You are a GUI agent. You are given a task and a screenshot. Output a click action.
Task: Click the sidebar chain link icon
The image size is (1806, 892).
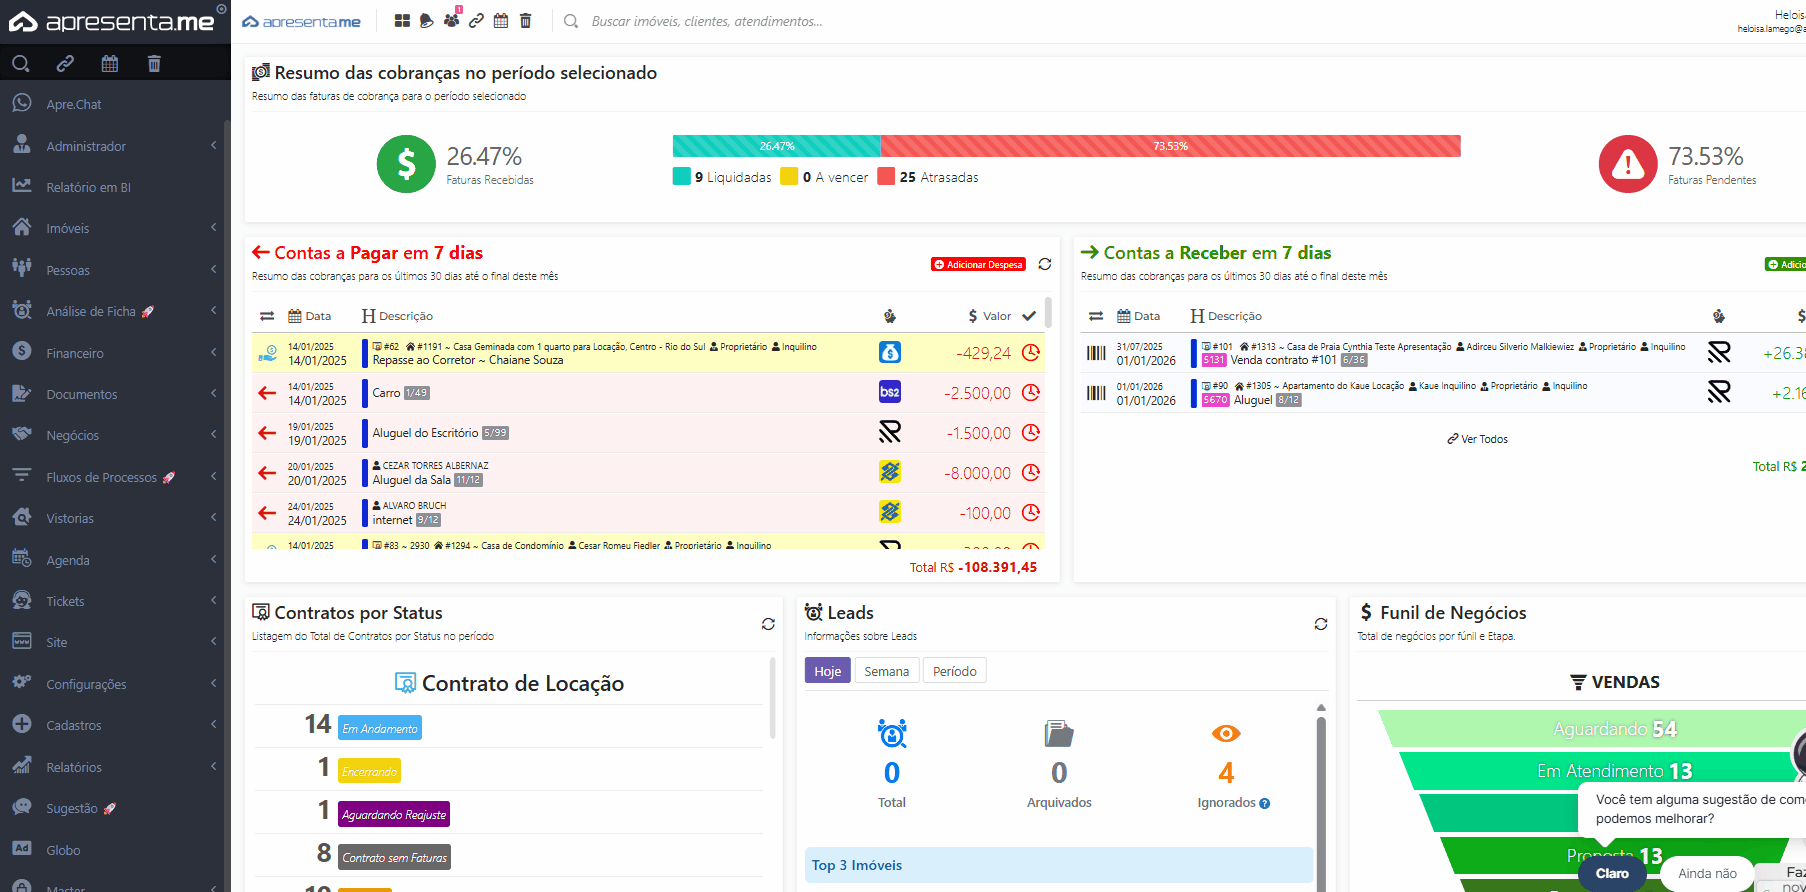(65, 64)
